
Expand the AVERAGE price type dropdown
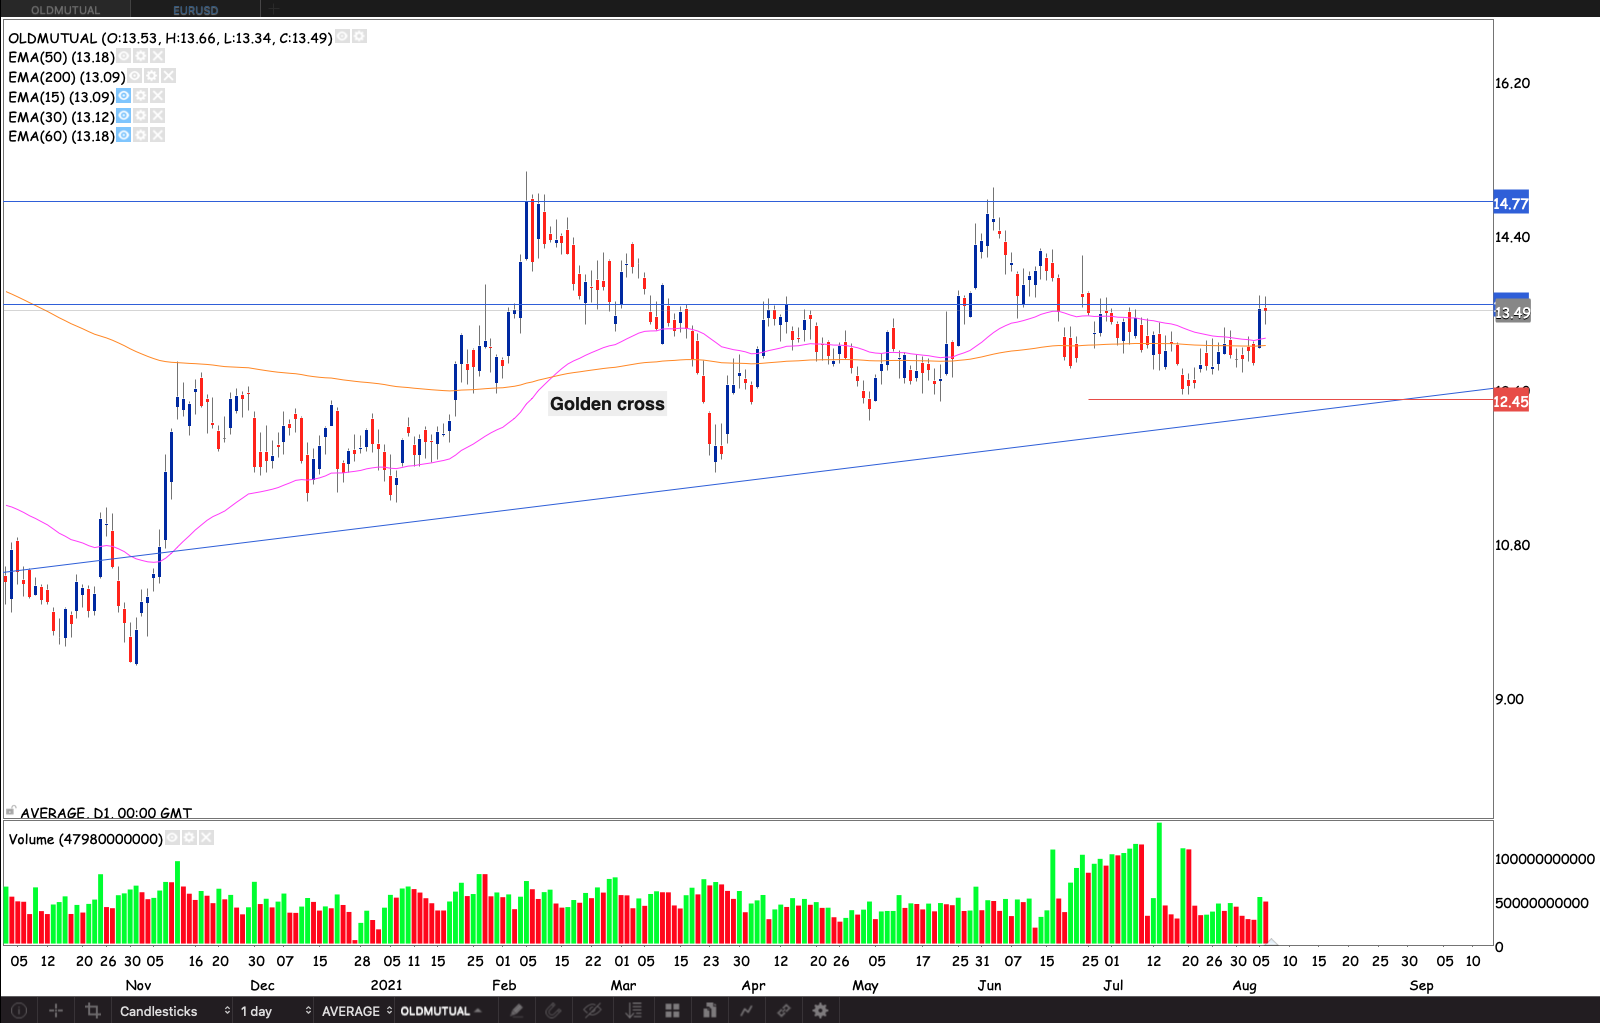[x=357, y=1010]
